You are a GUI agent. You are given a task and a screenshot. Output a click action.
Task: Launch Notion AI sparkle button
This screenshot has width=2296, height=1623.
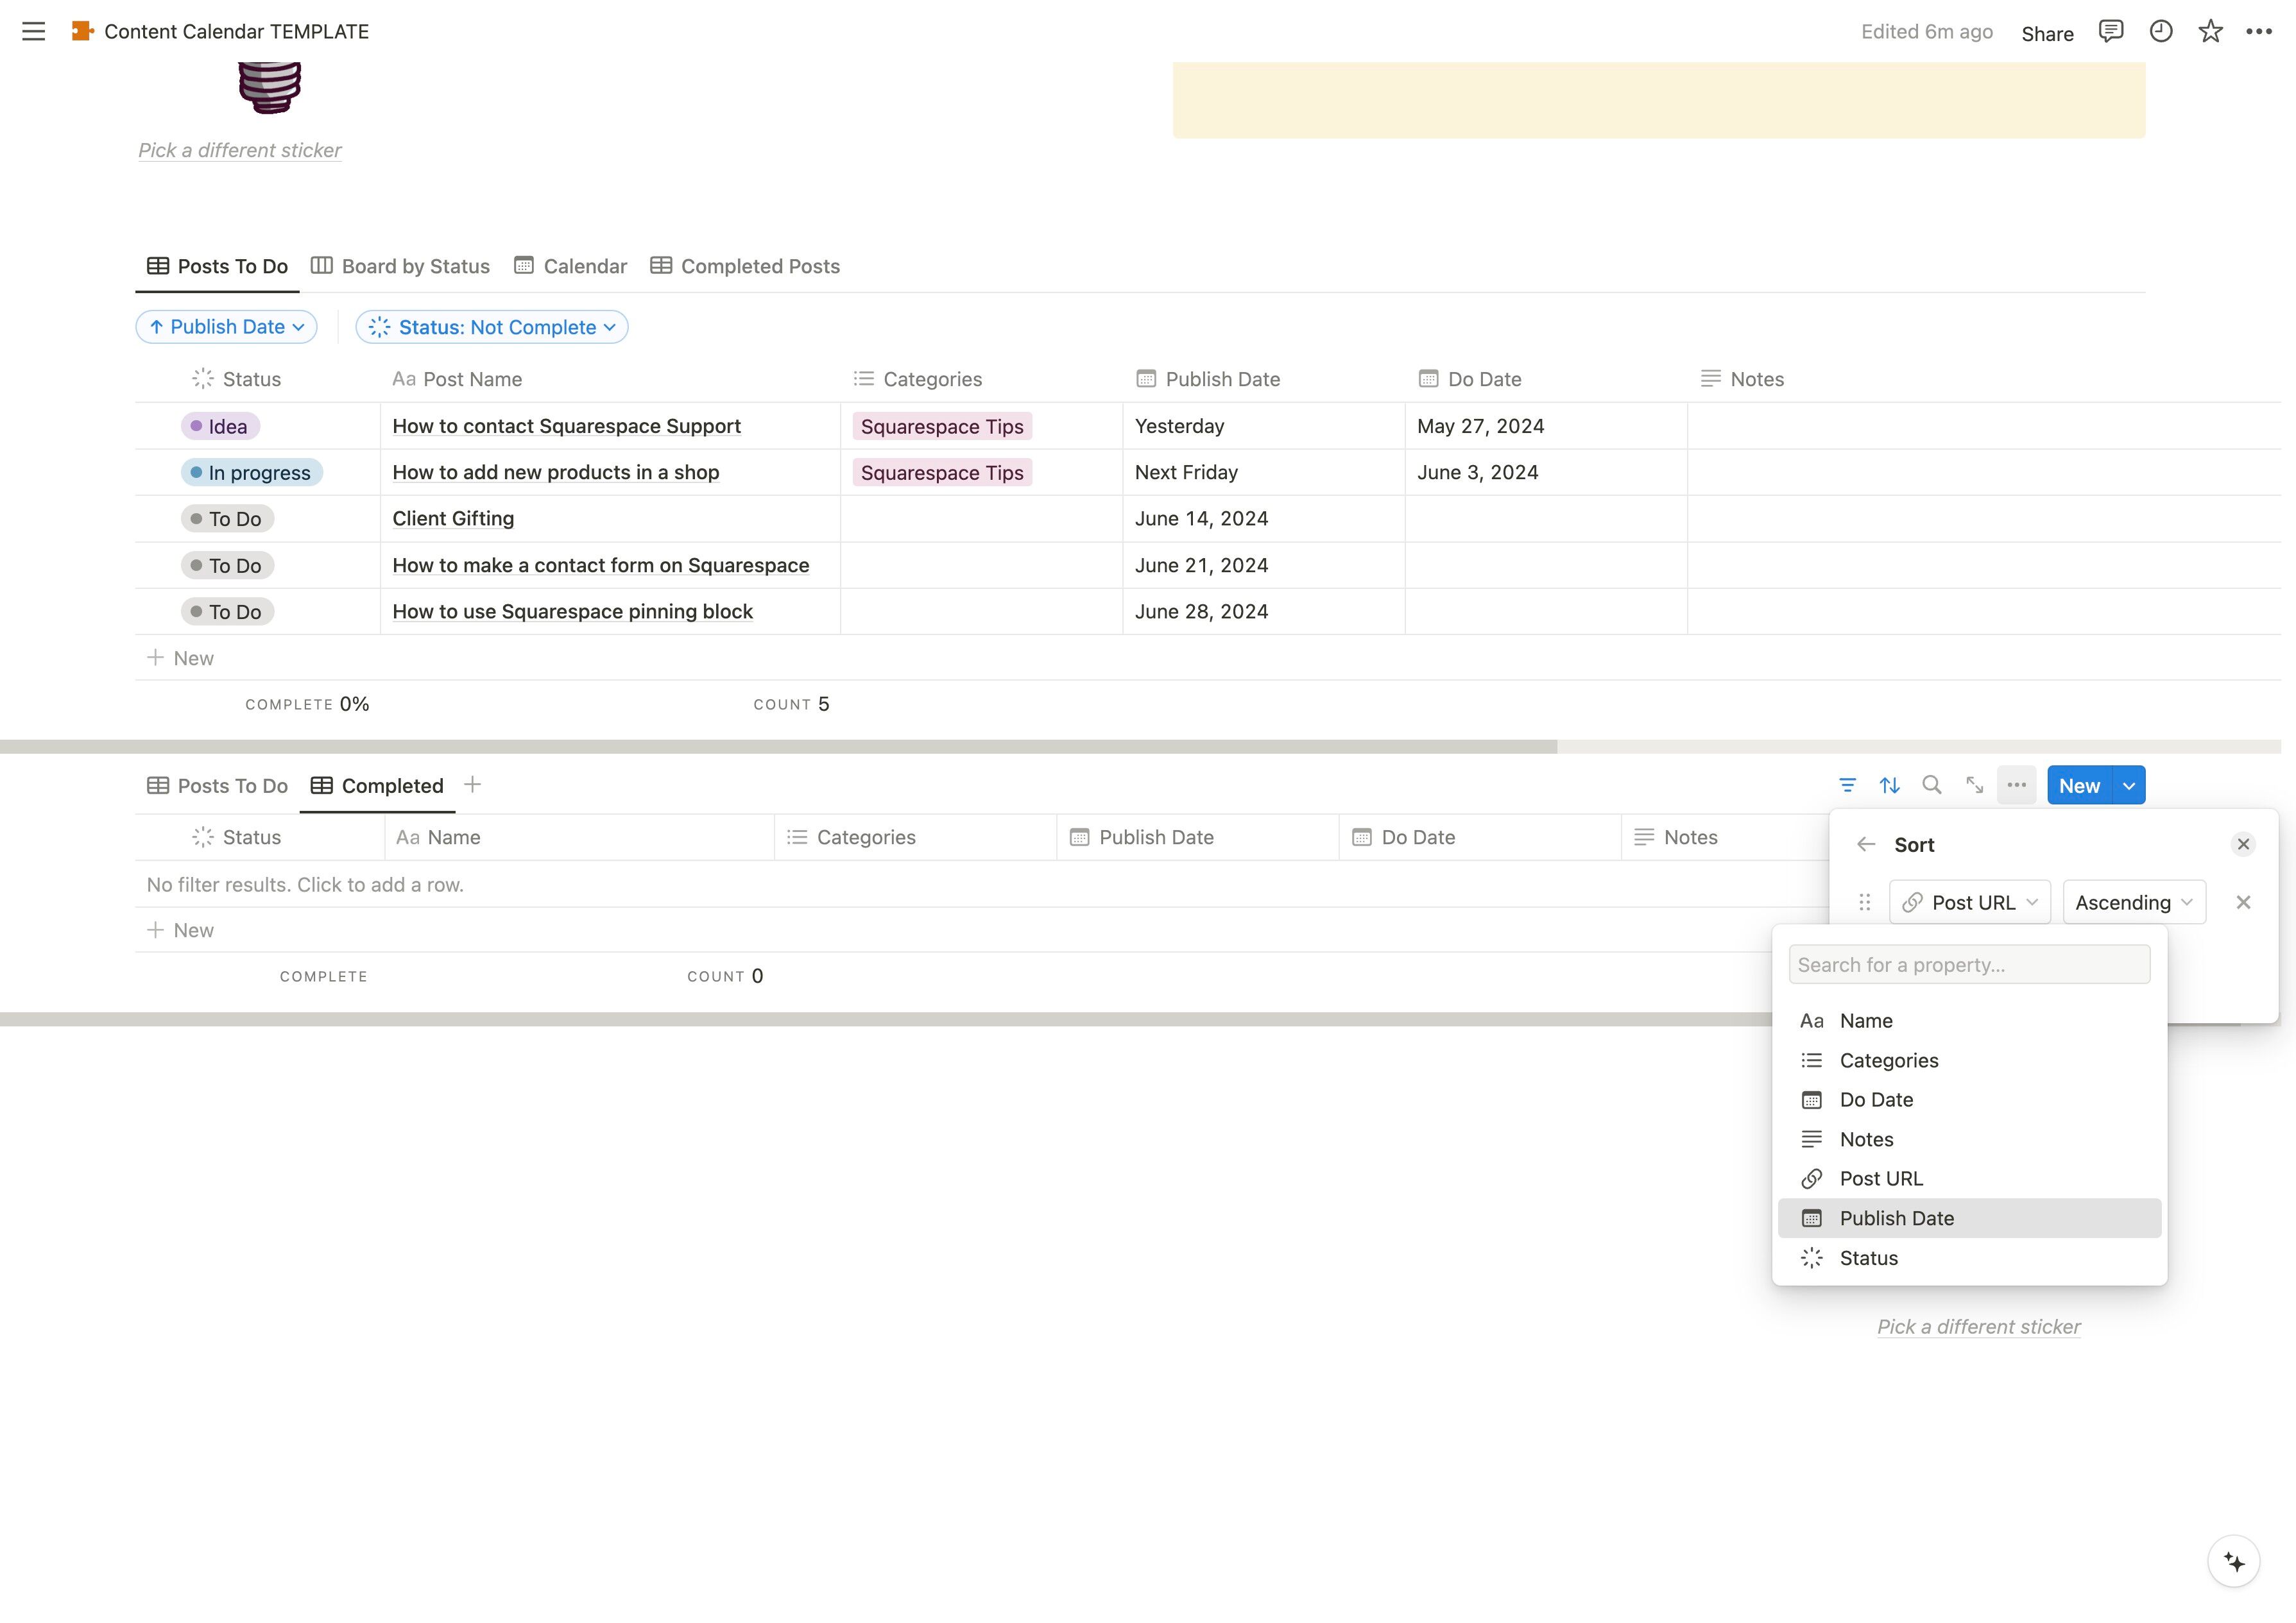tap(2233, 1561)
